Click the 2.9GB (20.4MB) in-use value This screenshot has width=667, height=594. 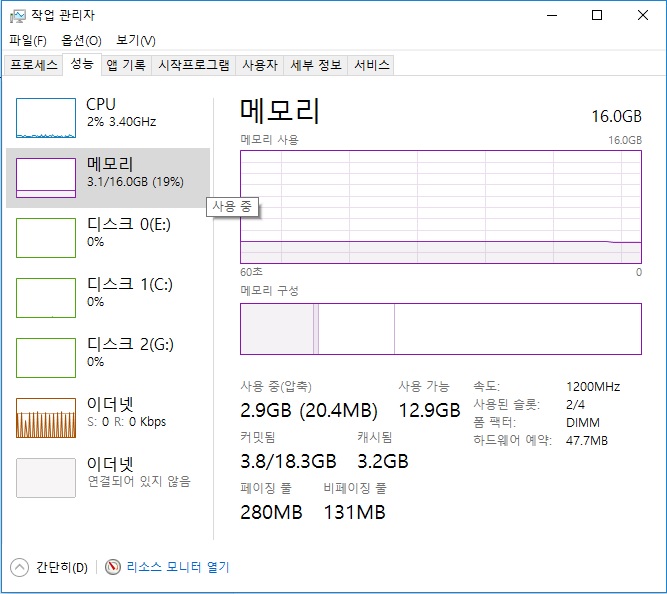pyautogui.click(x=309, y=410)
